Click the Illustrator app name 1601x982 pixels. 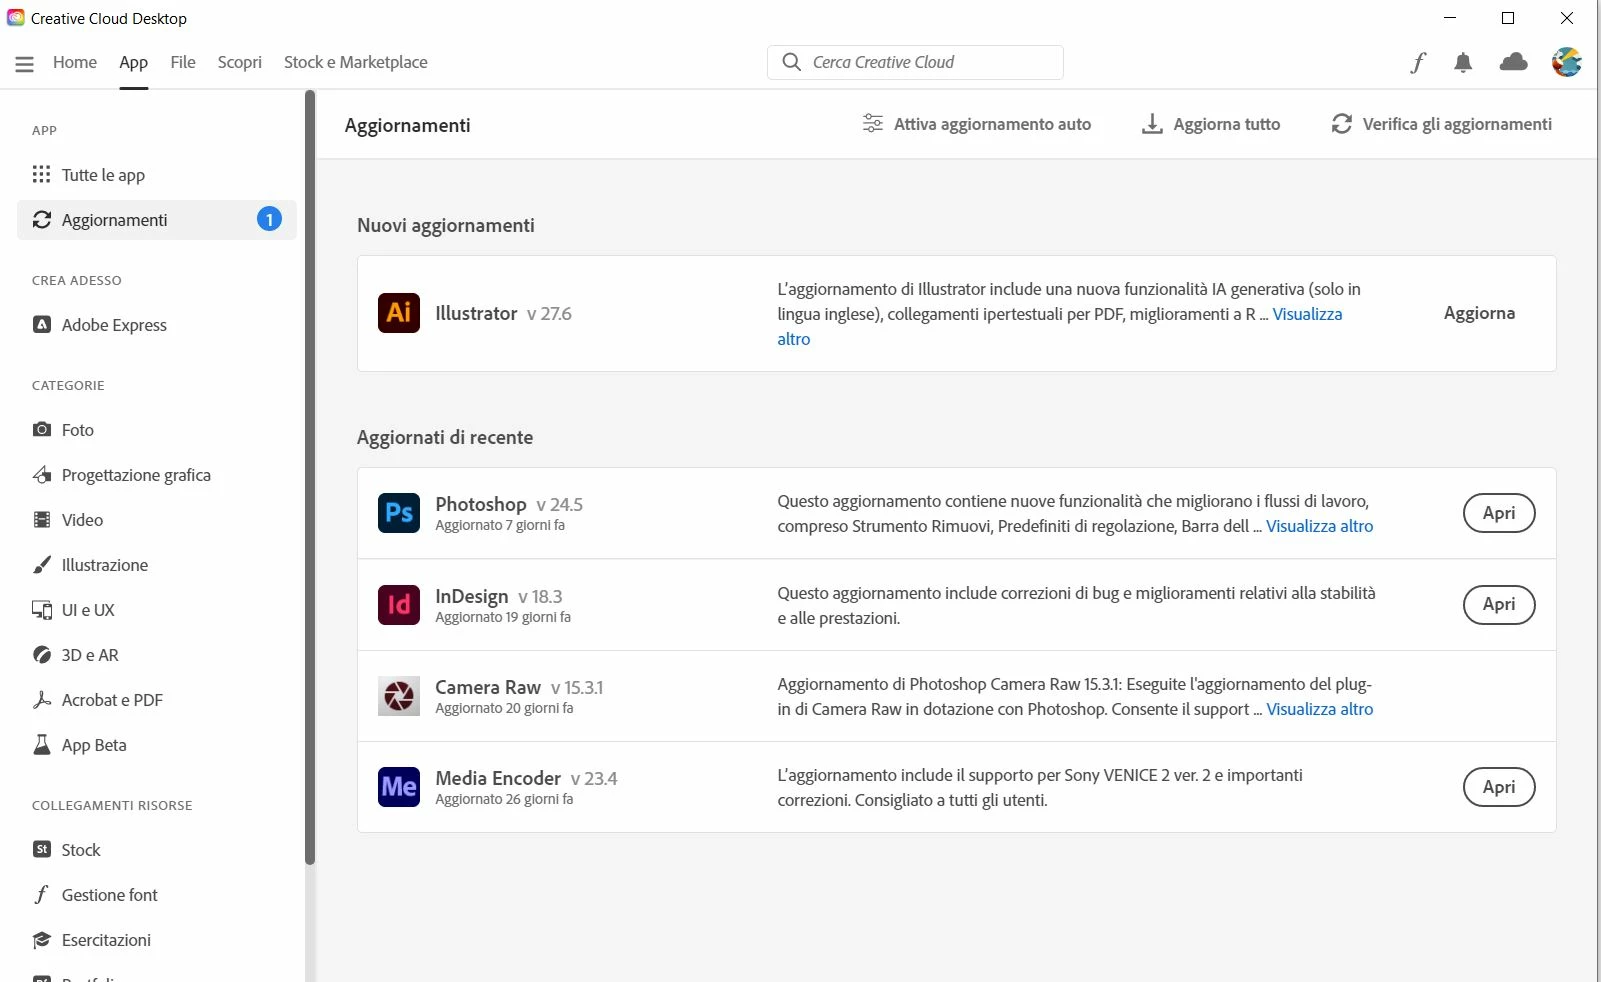point(476,313)
